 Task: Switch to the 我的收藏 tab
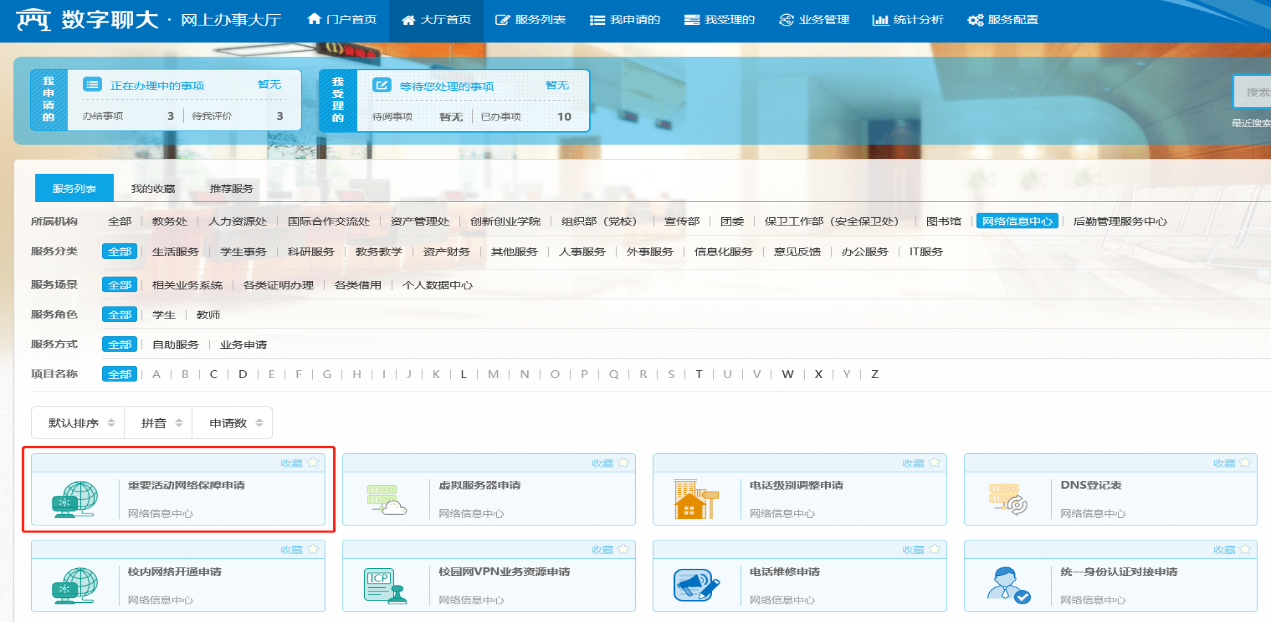(152, 188)
